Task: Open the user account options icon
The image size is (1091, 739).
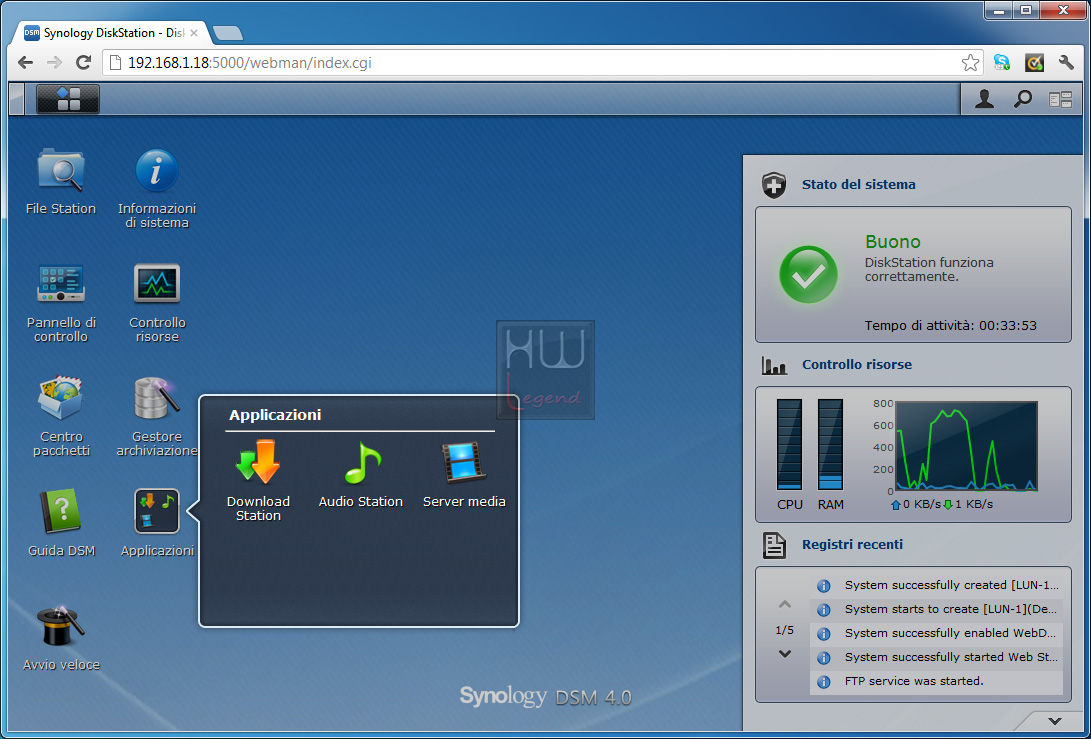Action: pyautogui.click(x=984, y=100)
